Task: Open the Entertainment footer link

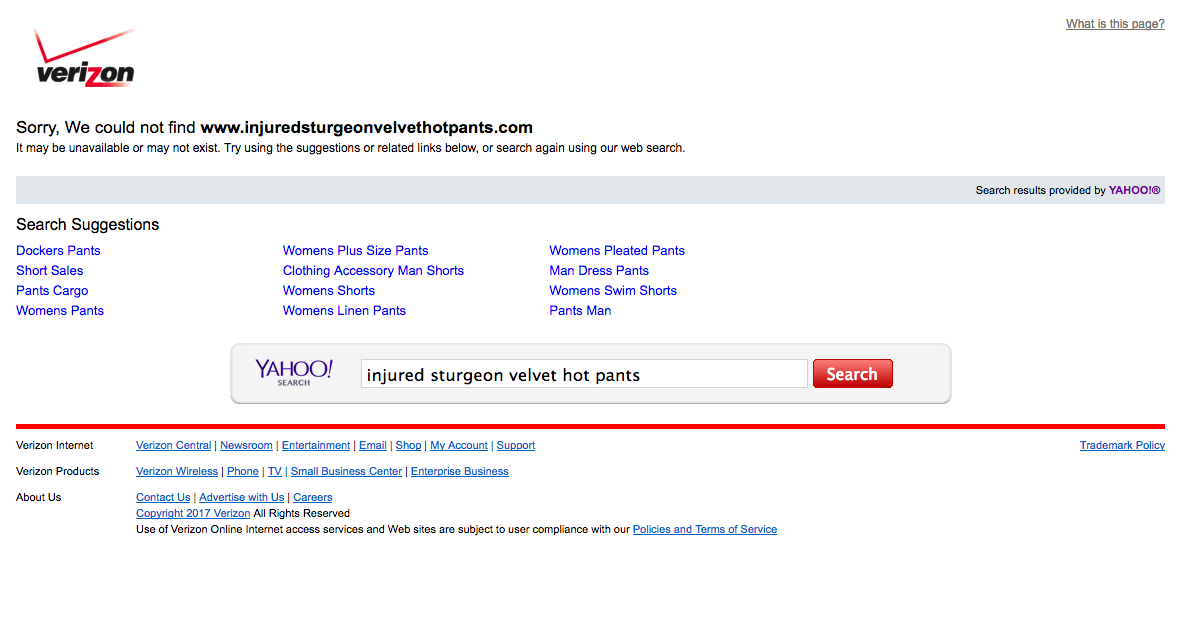Action: point(316,446)
